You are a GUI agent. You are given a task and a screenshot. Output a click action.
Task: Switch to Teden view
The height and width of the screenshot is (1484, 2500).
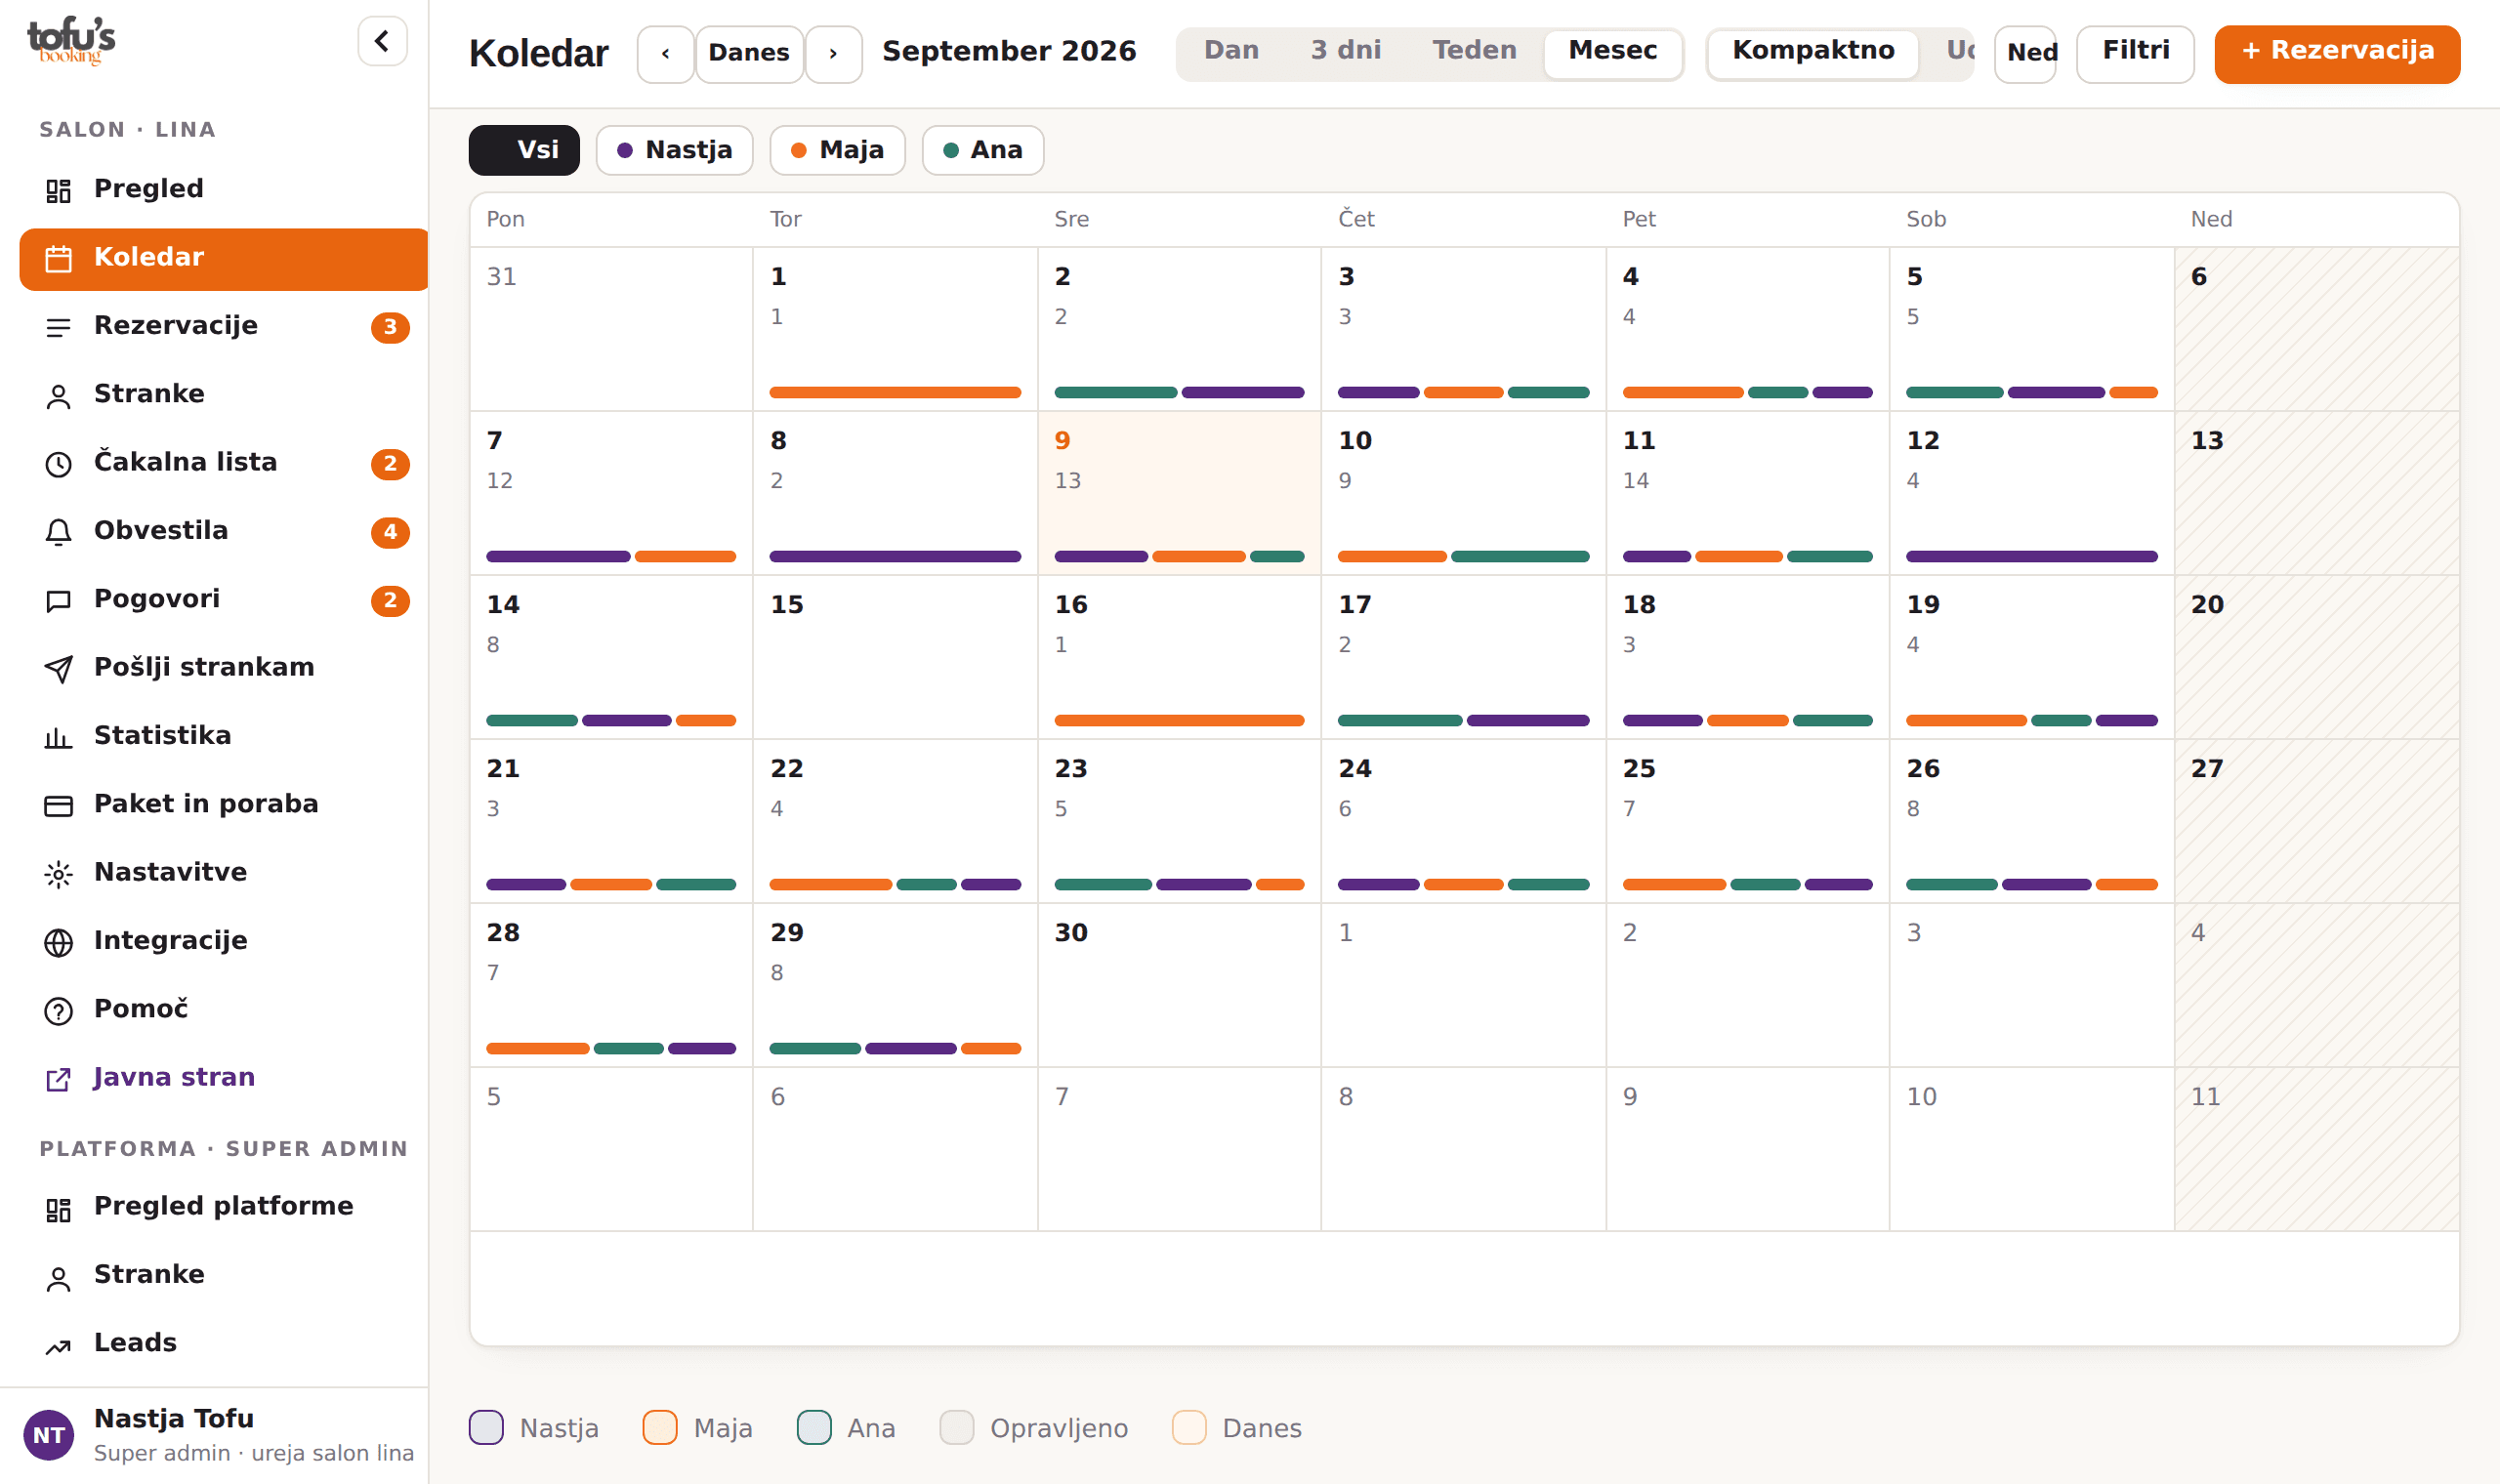point(1474,51)
